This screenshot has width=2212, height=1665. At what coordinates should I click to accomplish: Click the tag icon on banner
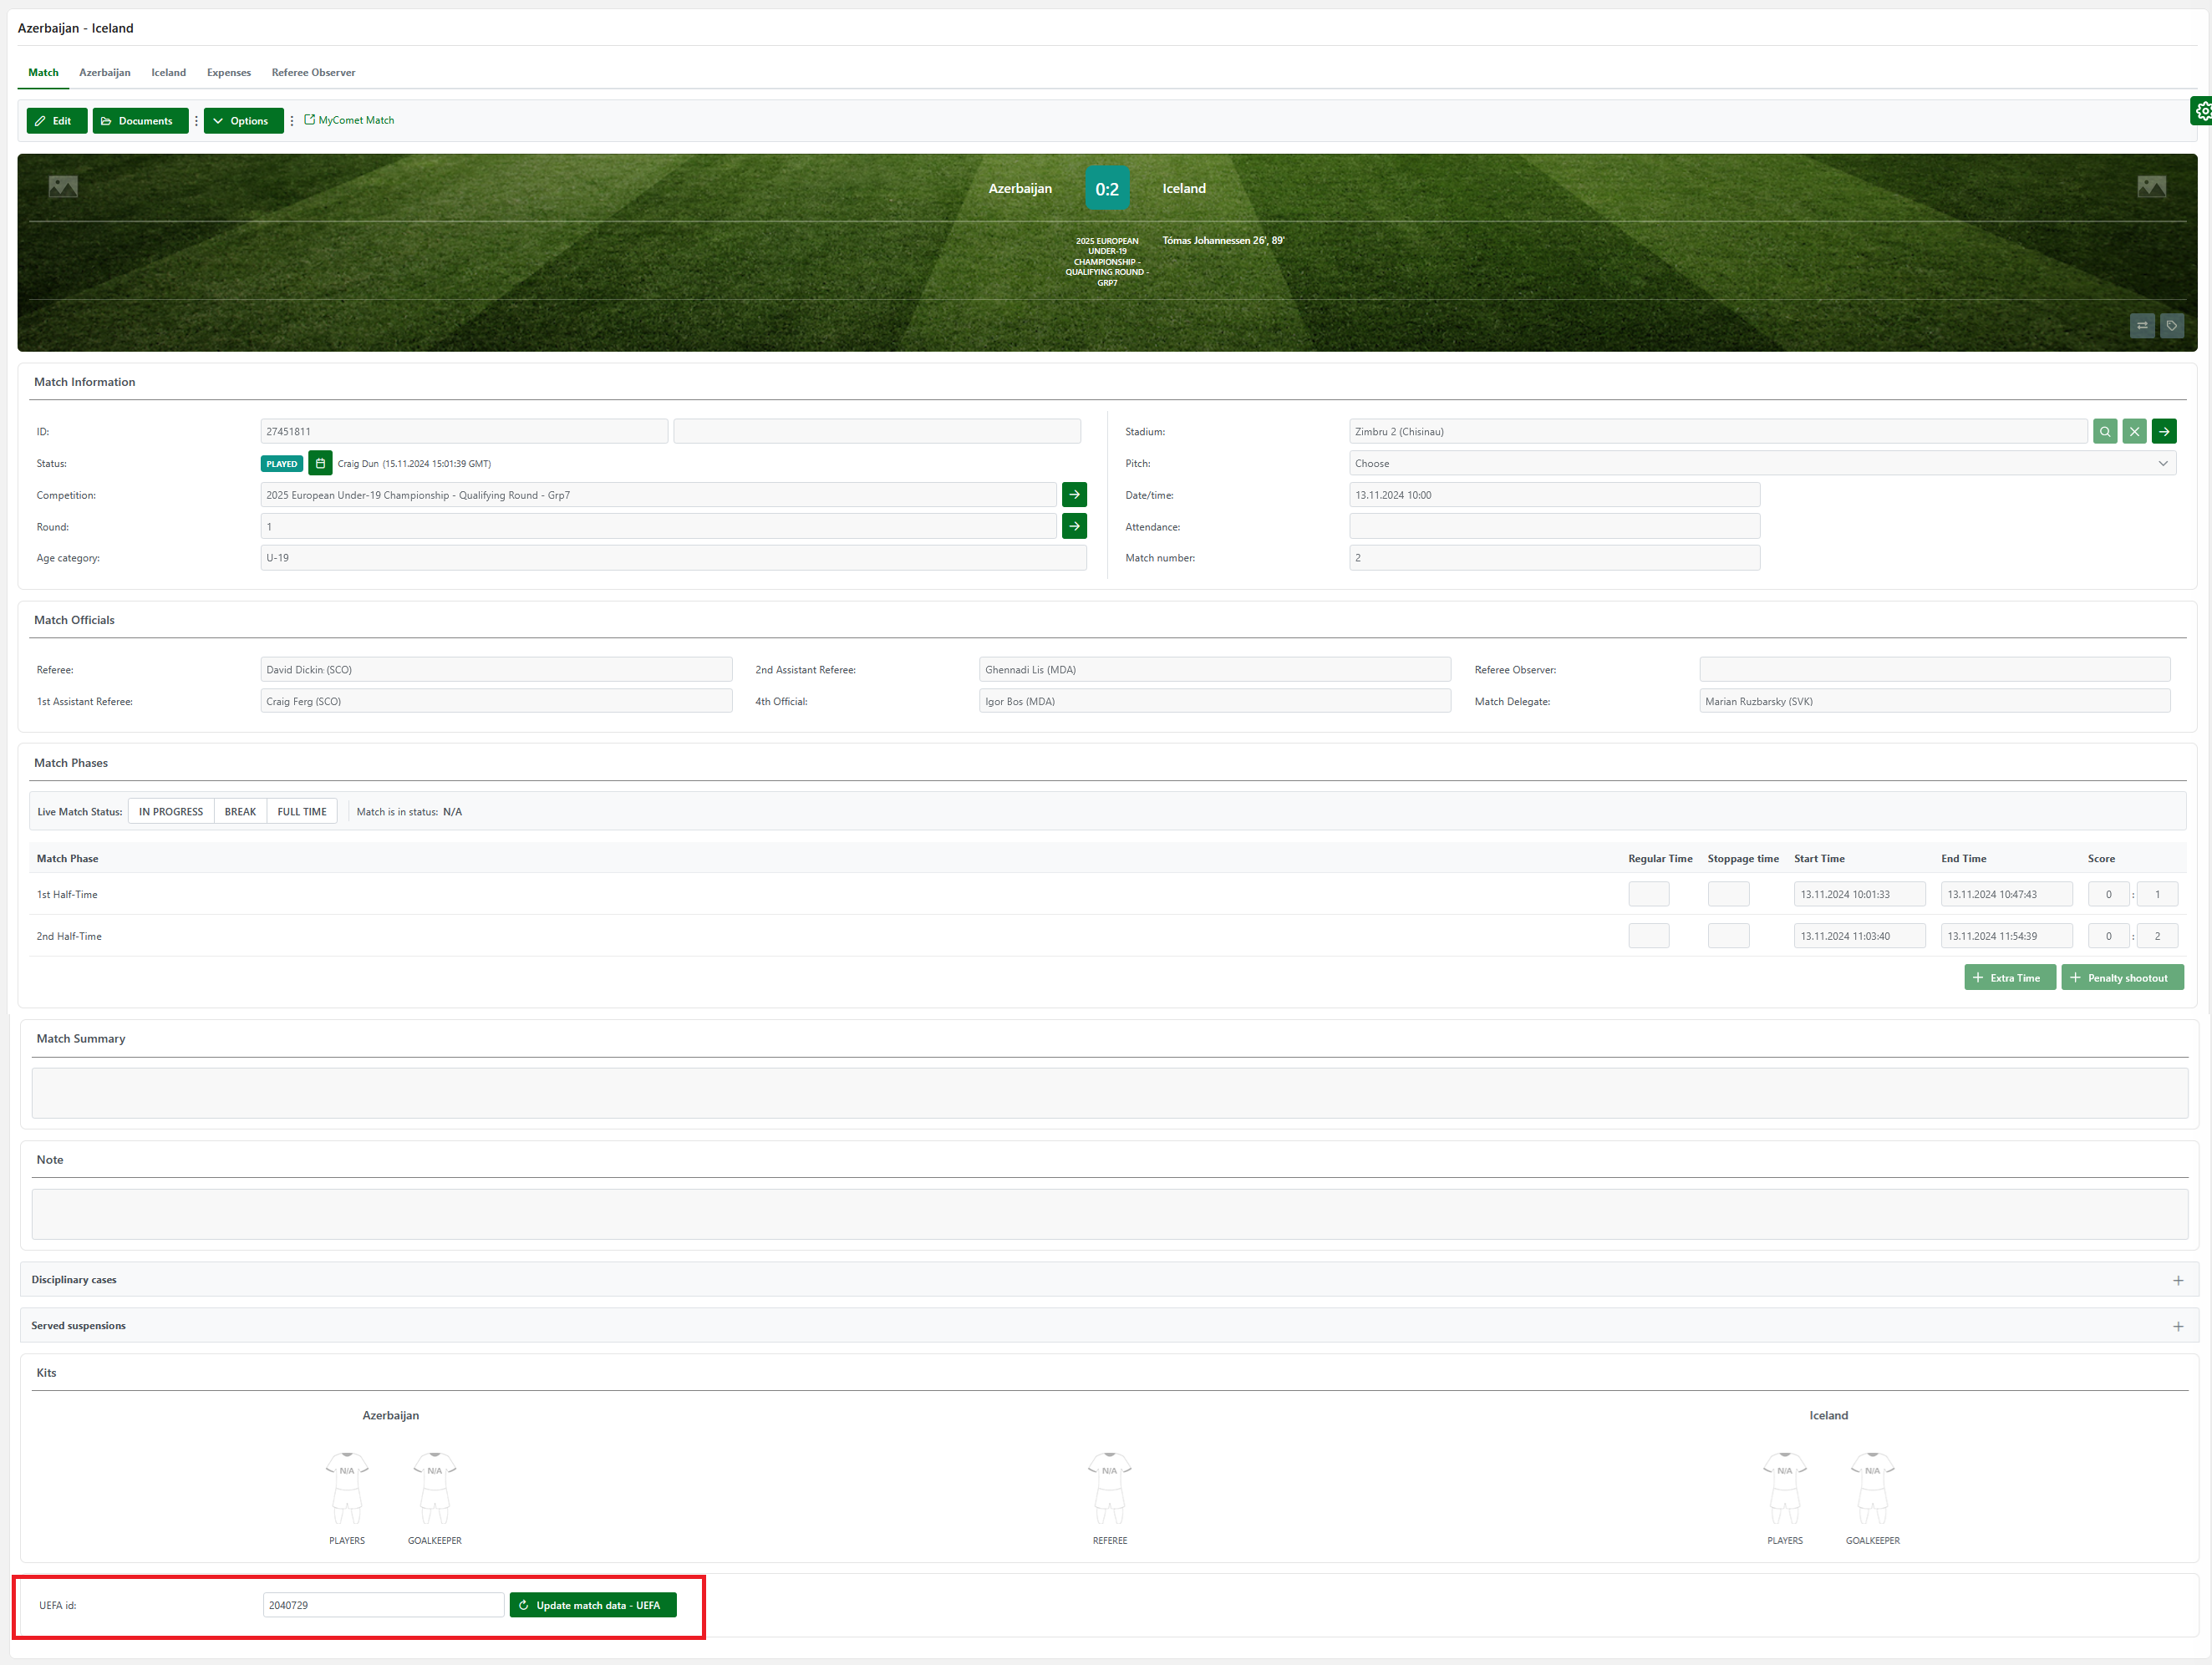pos(2172,325)
